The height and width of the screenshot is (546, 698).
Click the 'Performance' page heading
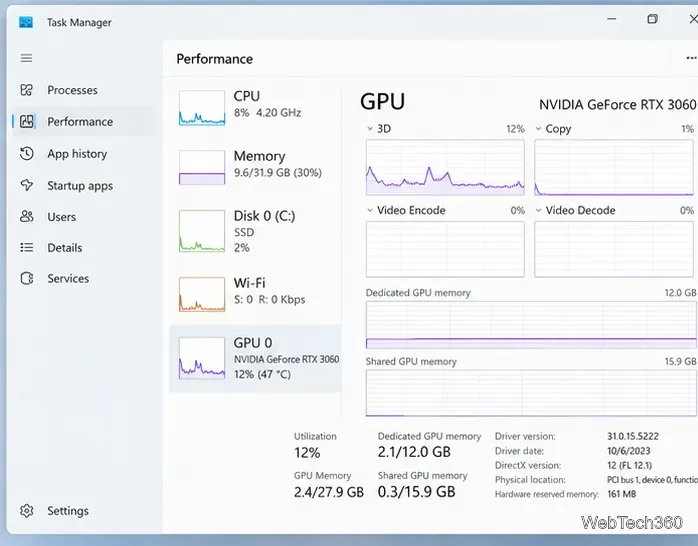point(215,59)
